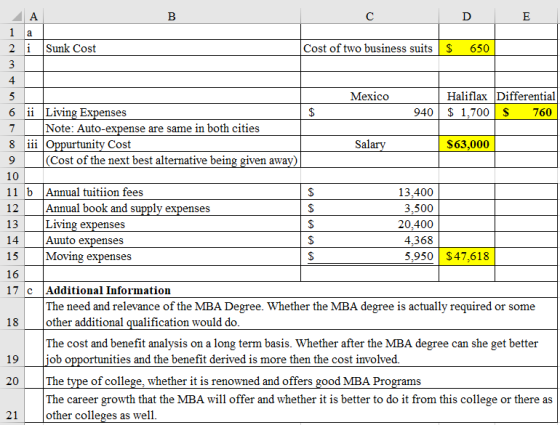Click the 4,368 value cell
Image resolution: width=560 pixels, height=425 pixels.
pos(369,240)
